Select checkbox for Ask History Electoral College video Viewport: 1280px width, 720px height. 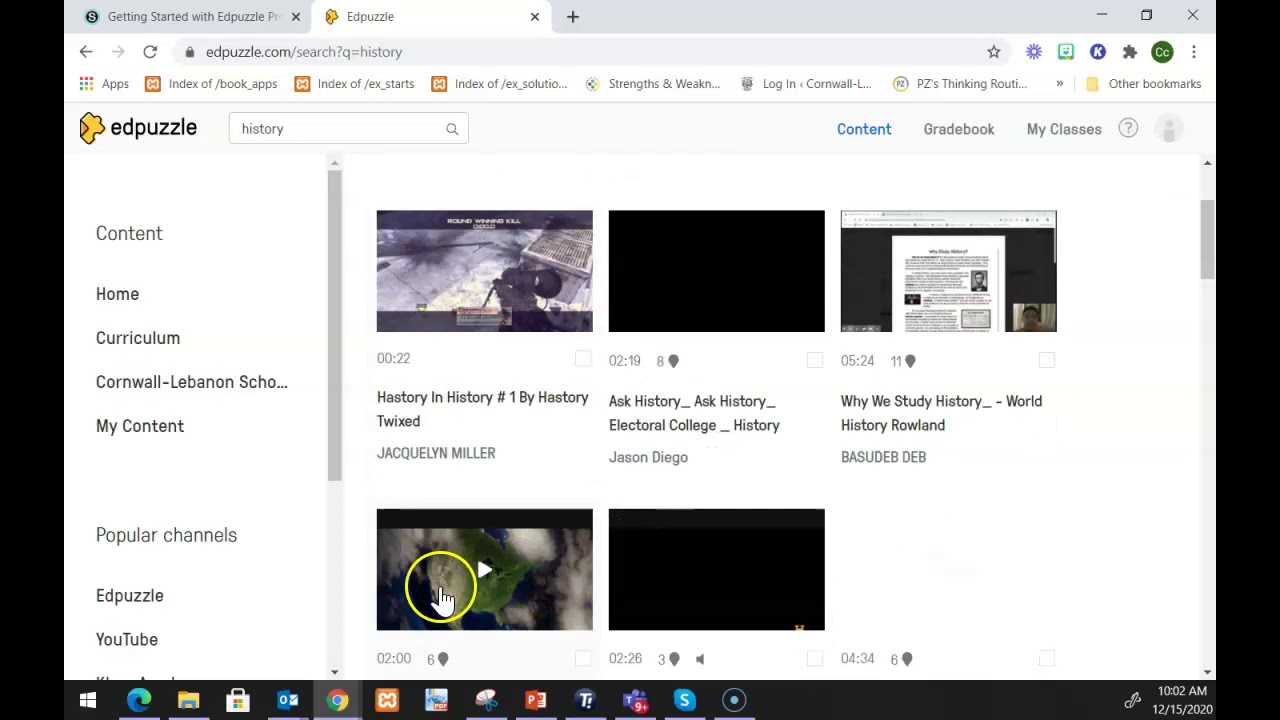coord(815,360)
